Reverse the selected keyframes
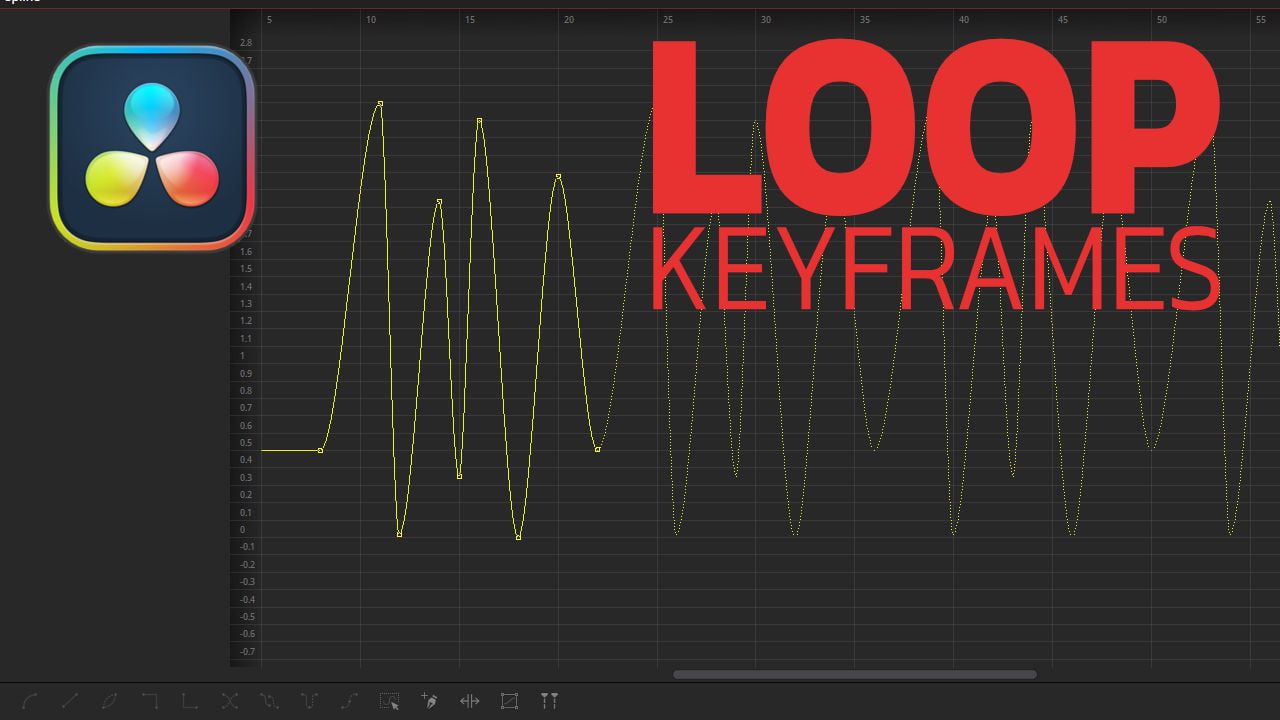The height and width of the screenshot is (720, 1280). 230,701
